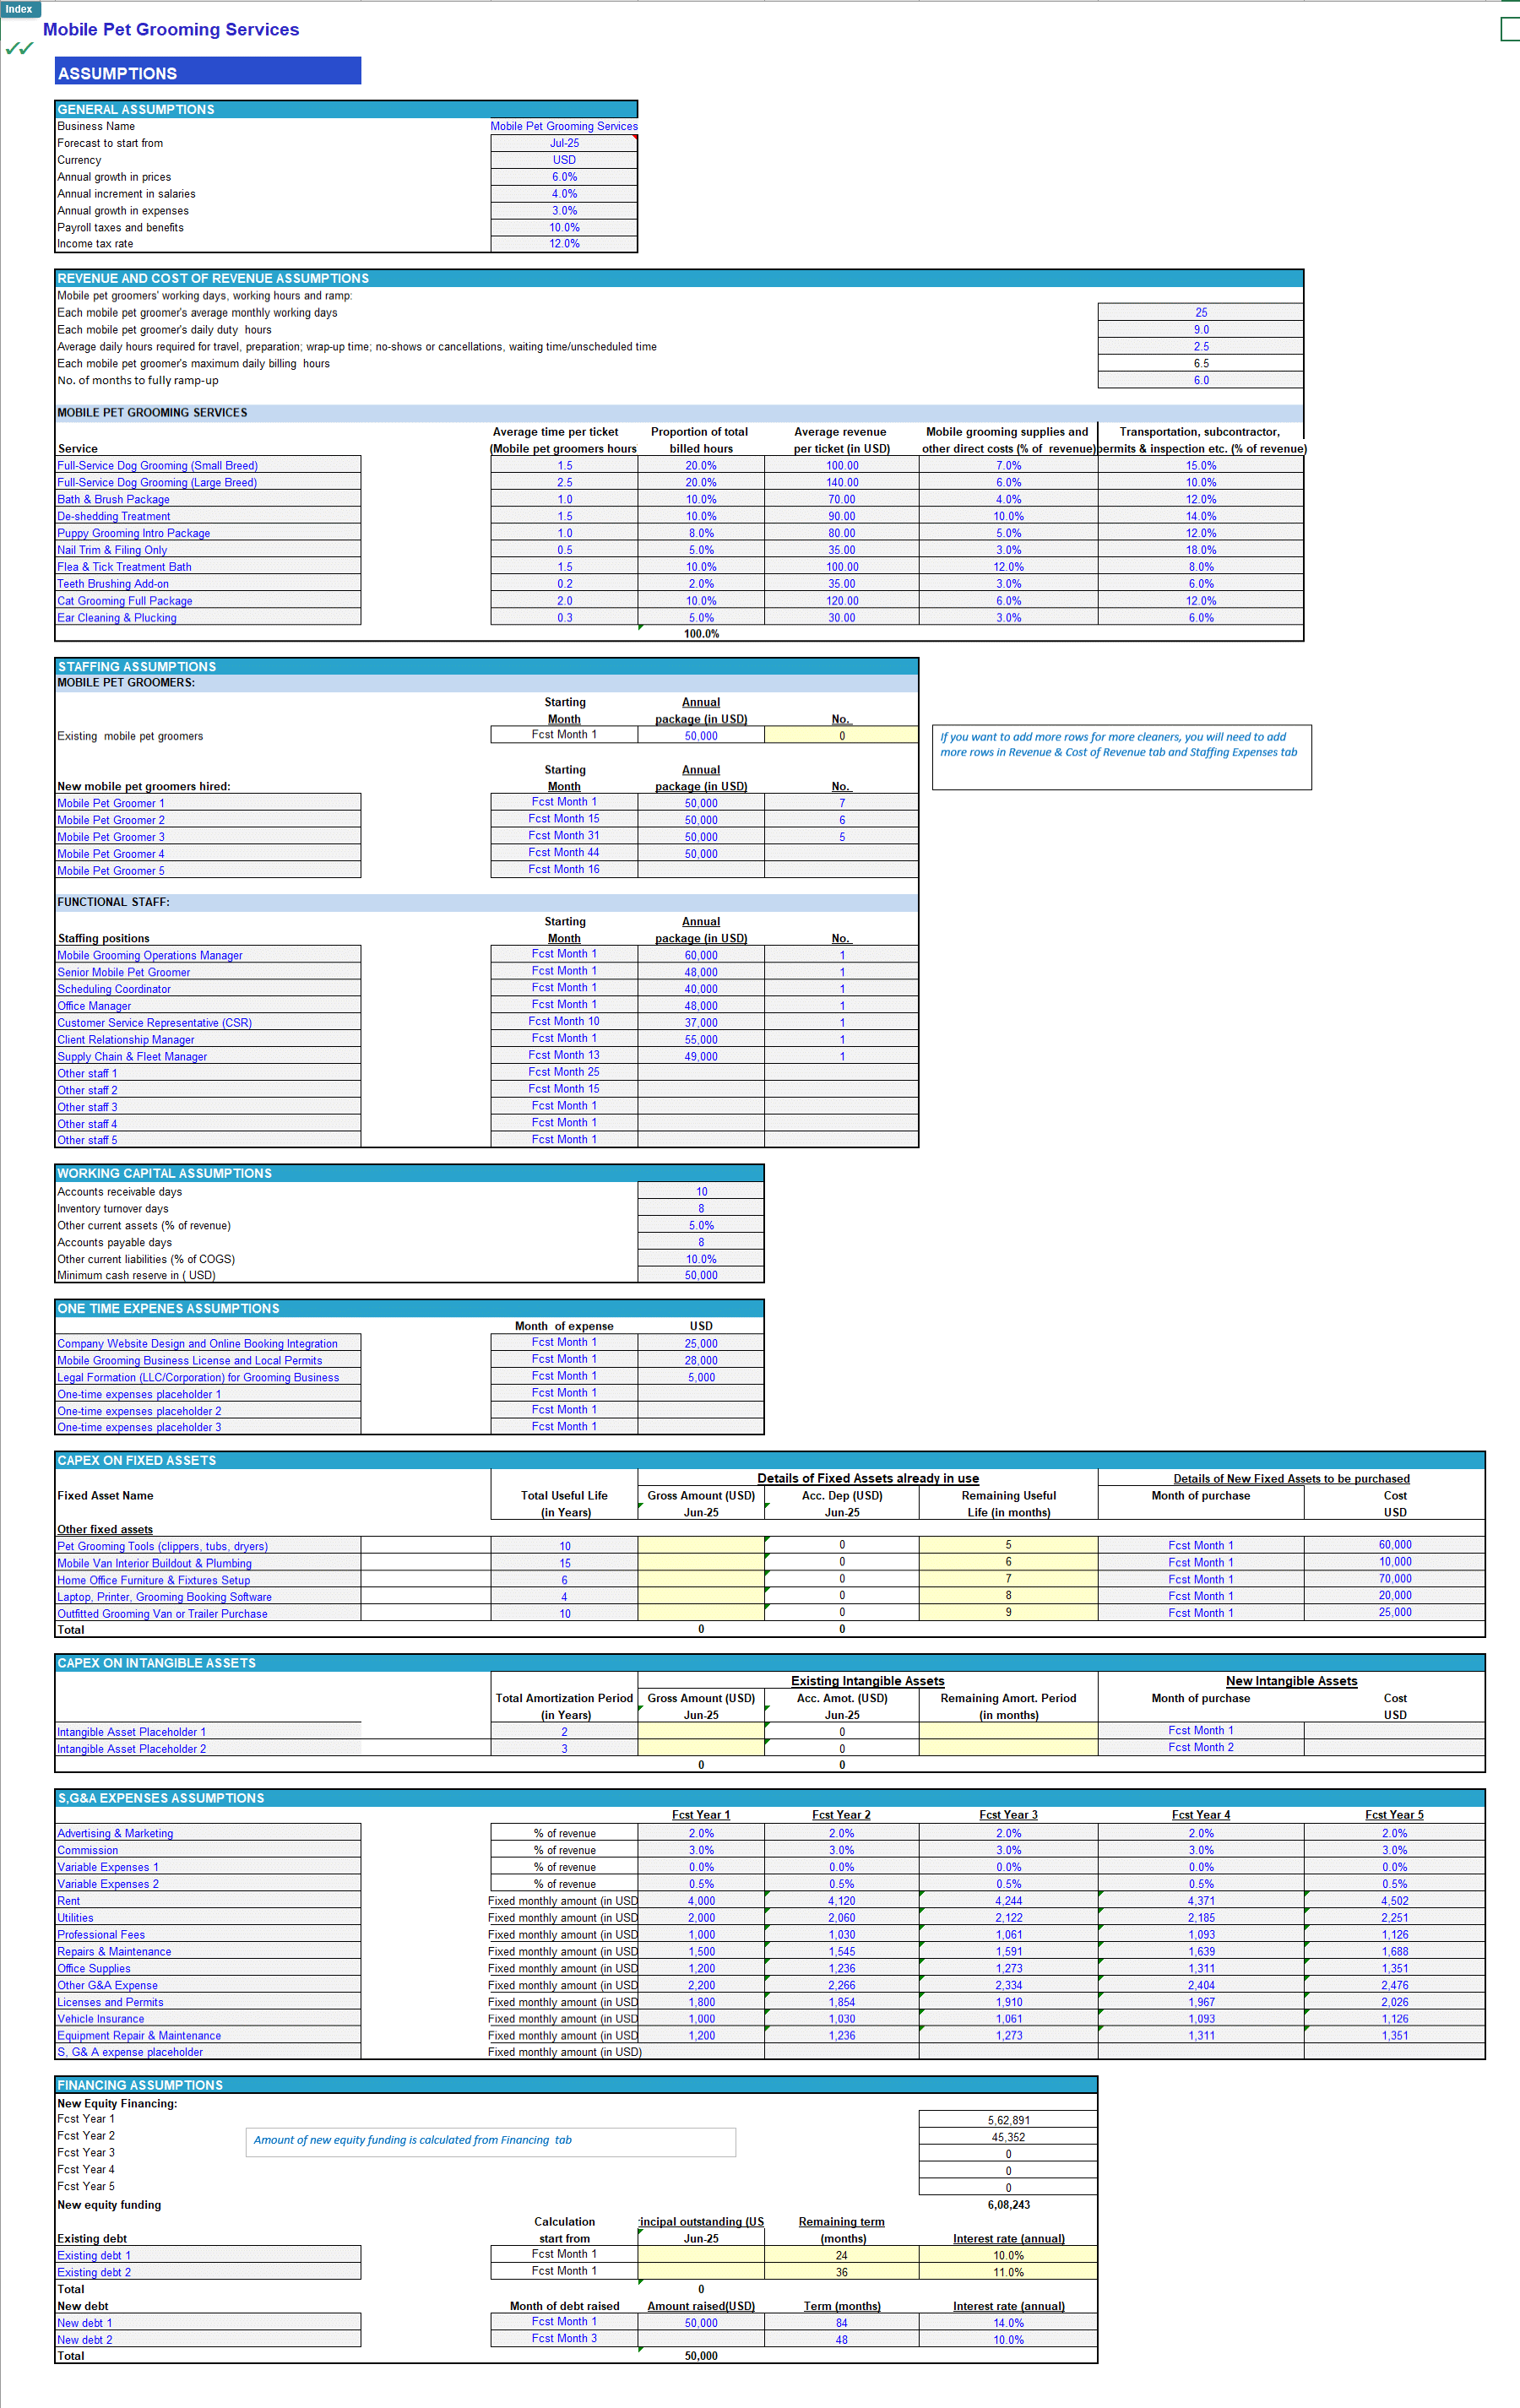Select the Existing debt 1 label
This screenshot has width=1520, height=2408.
pyautogui.click(x=207, y=2255)
